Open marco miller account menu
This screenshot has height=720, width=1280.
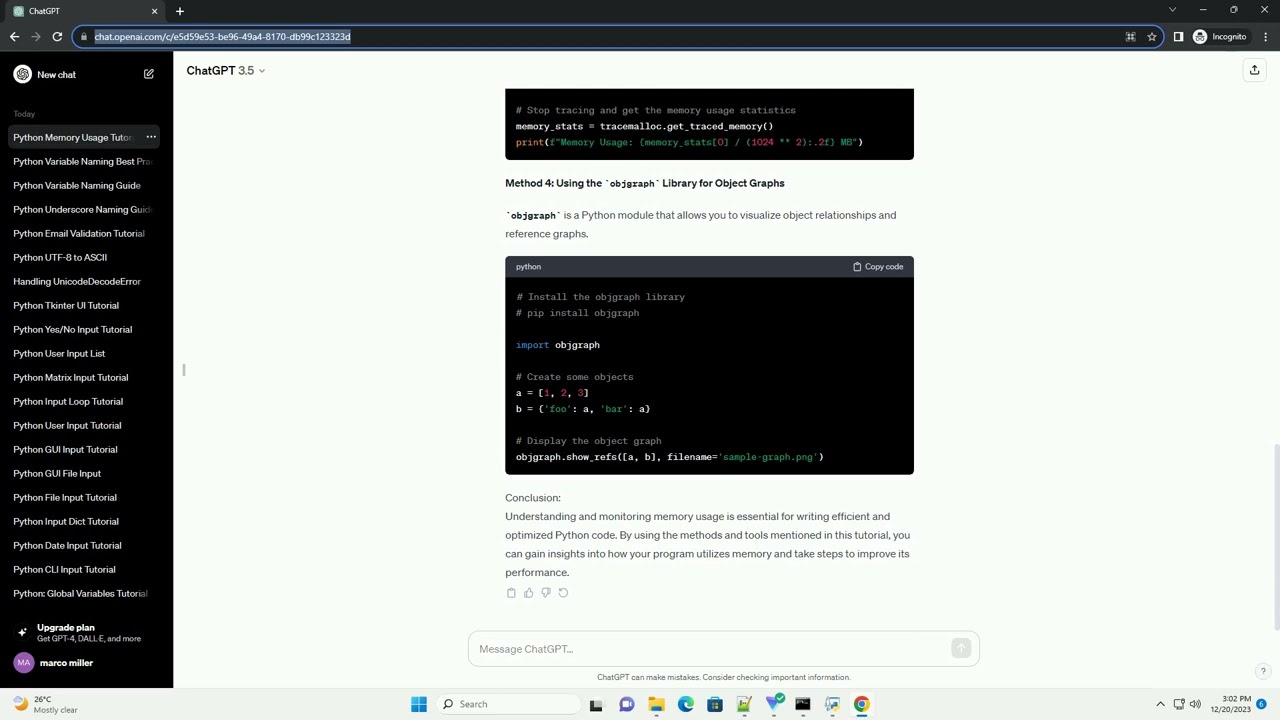(x=86, y=663)
